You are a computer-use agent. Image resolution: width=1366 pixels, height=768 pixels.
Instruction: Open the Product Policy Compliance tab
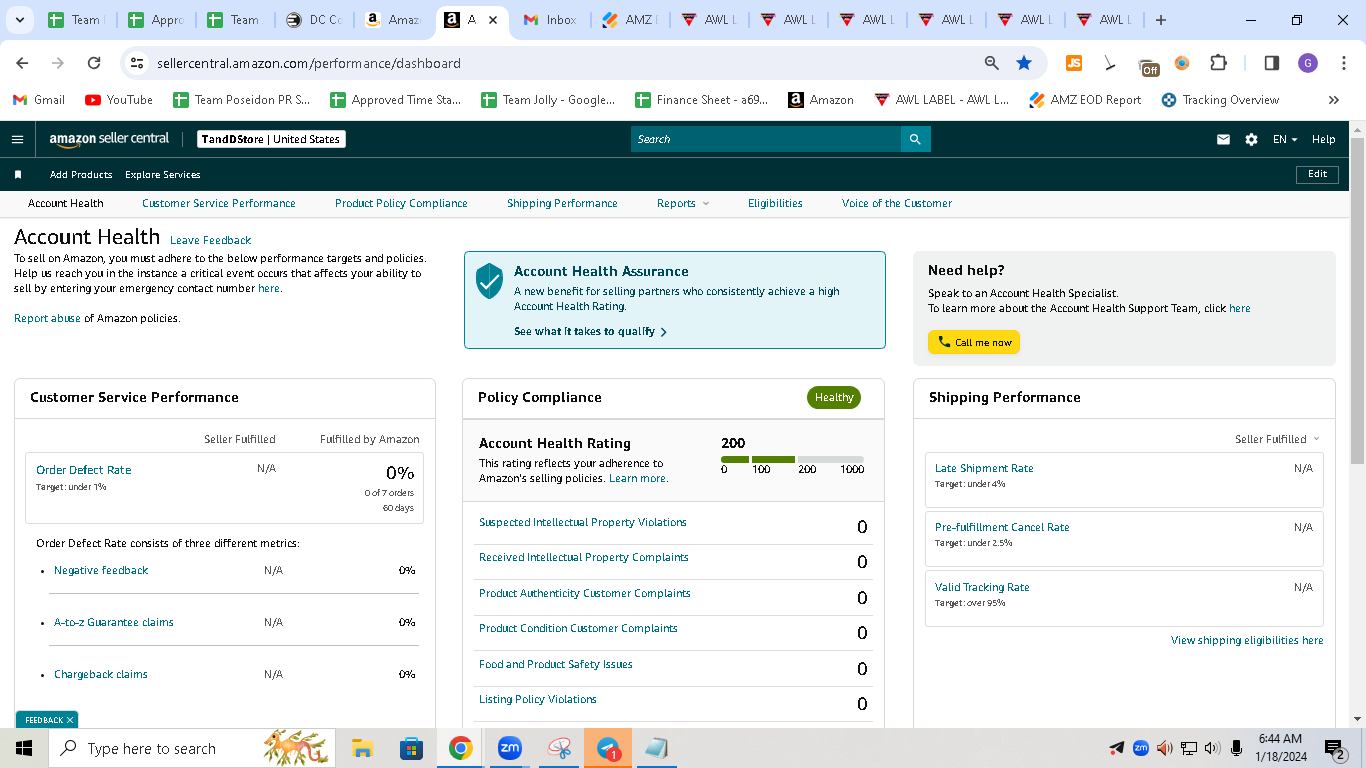click(401, 203)
